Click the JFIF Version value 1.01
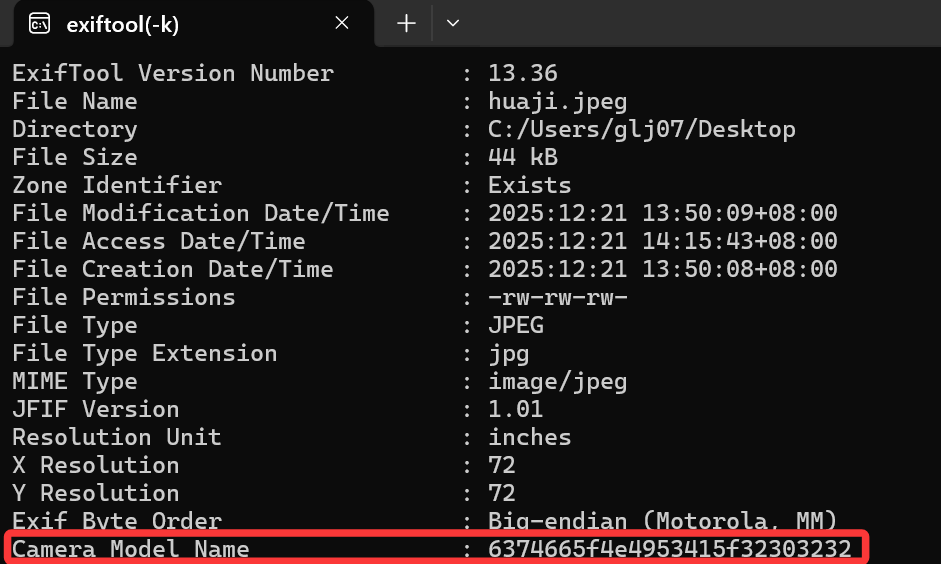 tap(515, 410)
